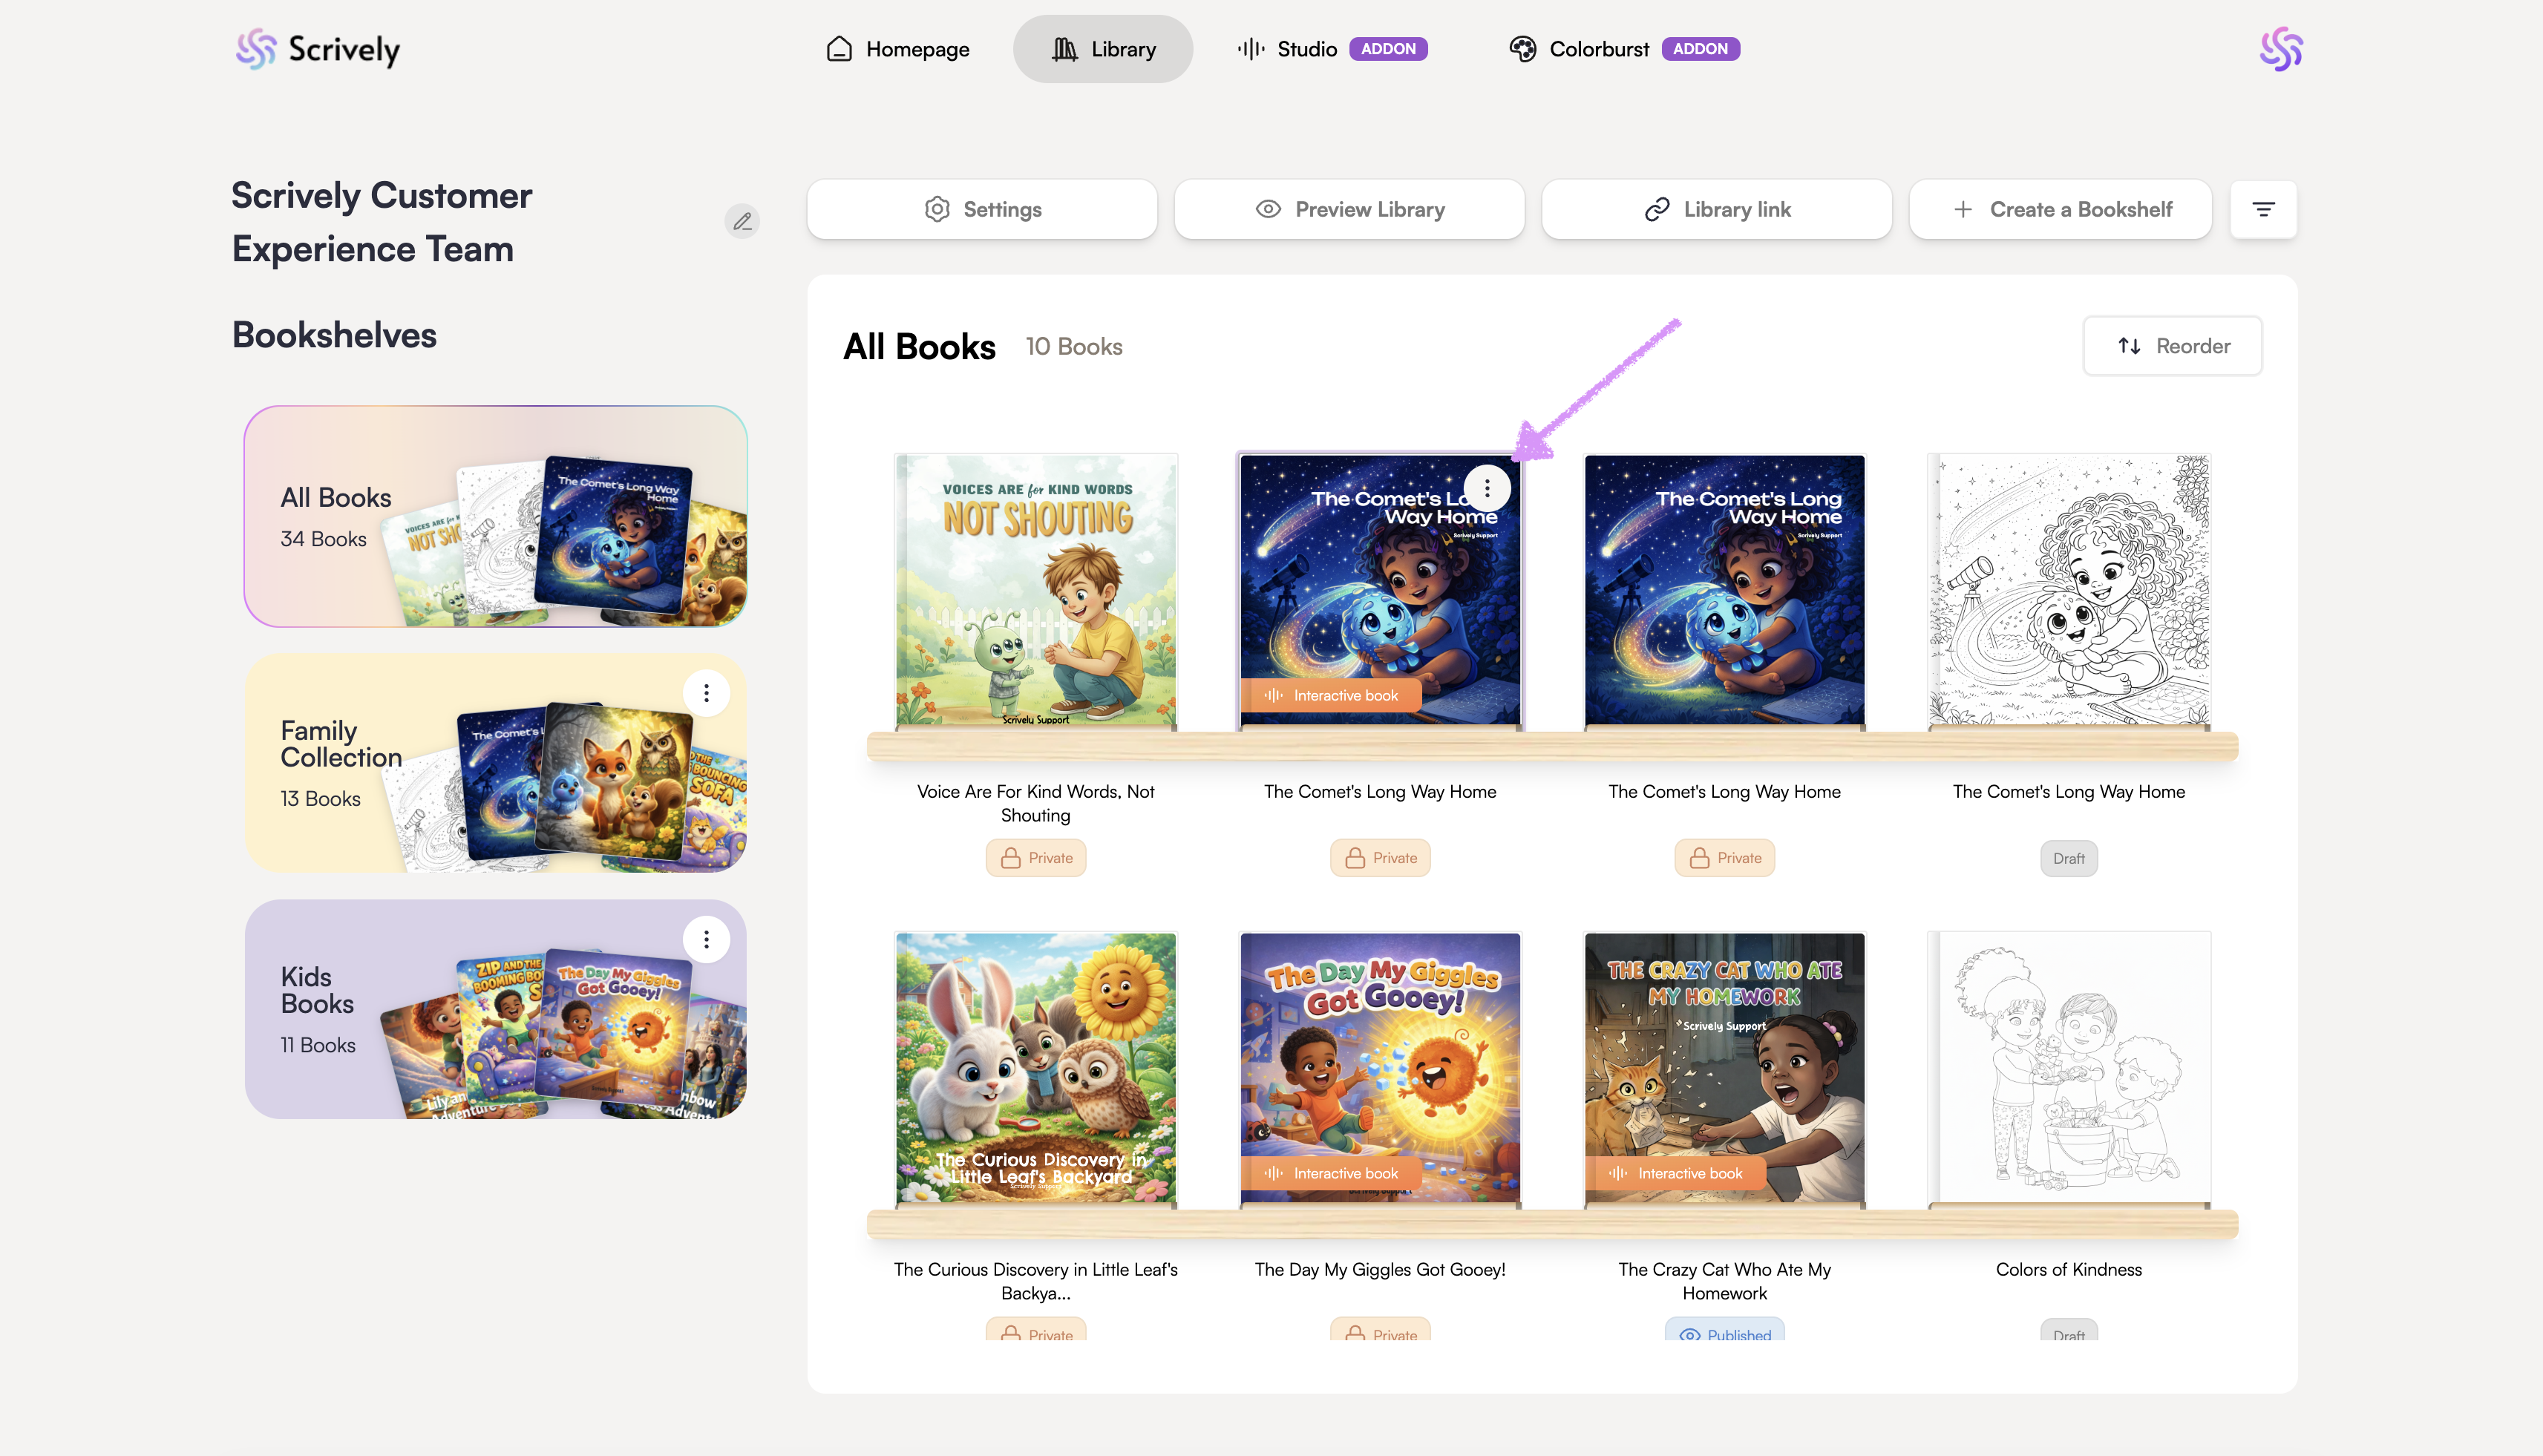Open the Family Collection options menu
This screenshot has width=2543, height=1456.
[706, 693]
